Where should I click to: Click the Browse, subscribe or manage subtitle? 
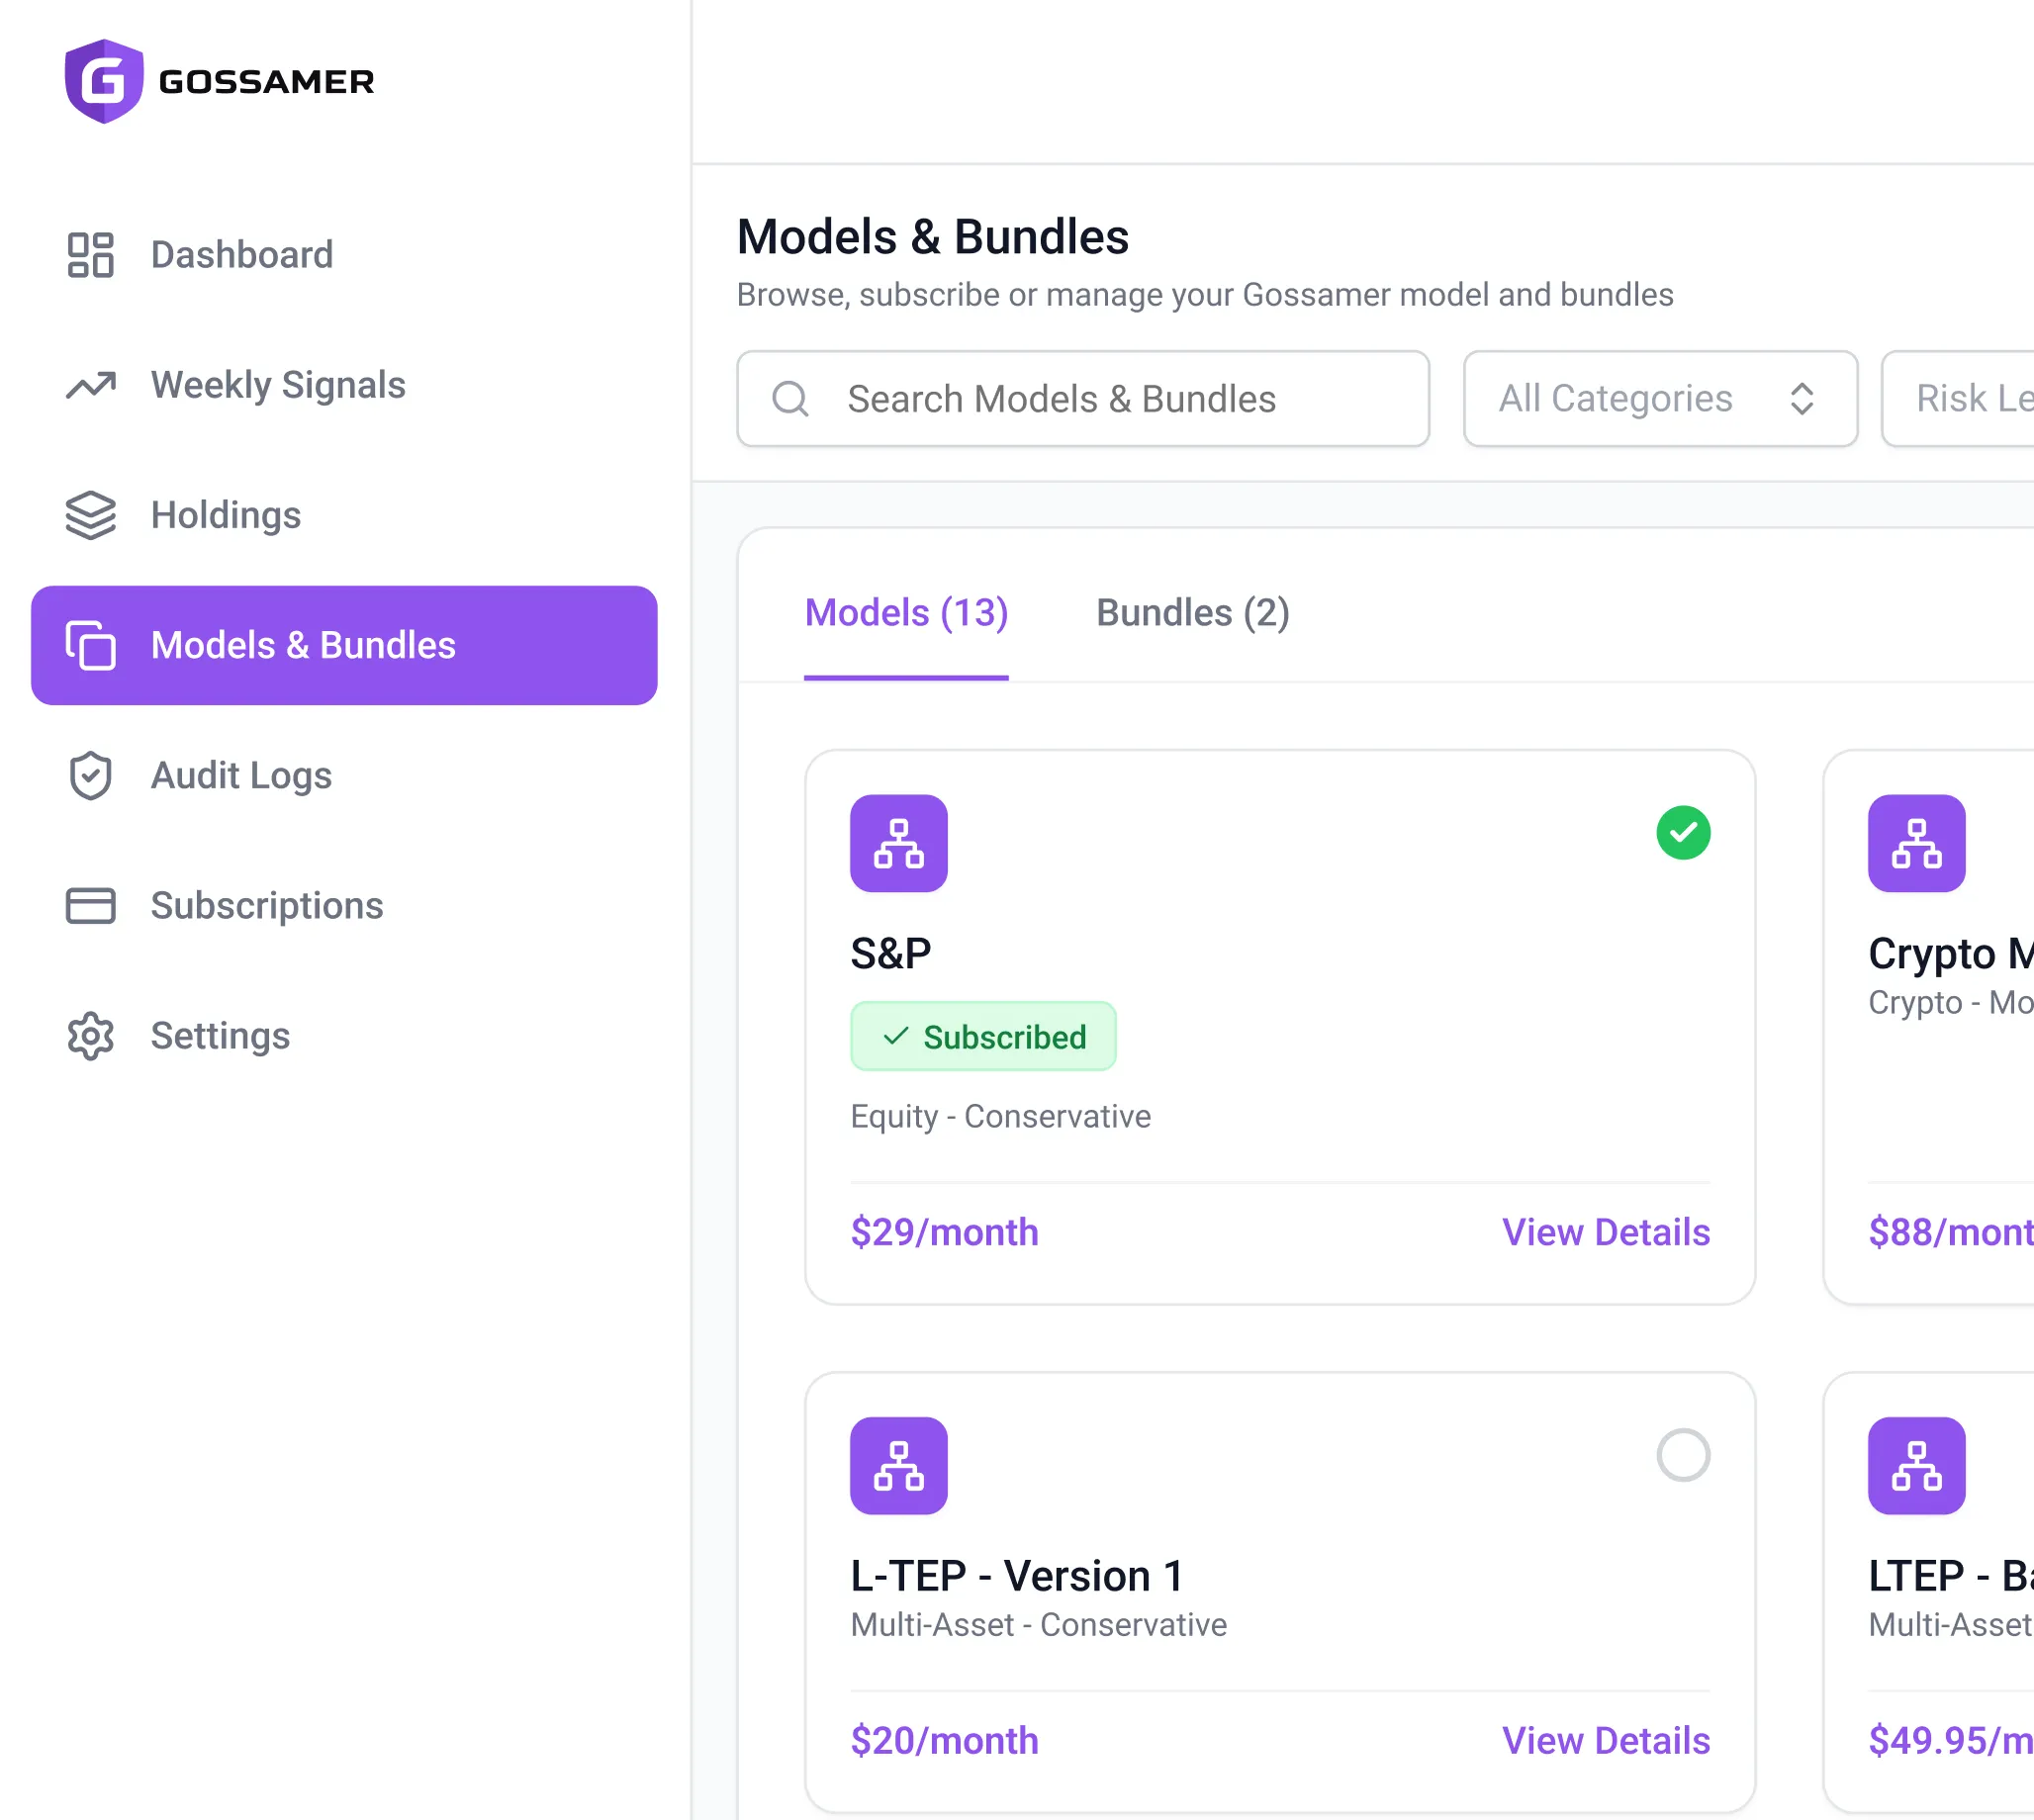point(1205,295)
